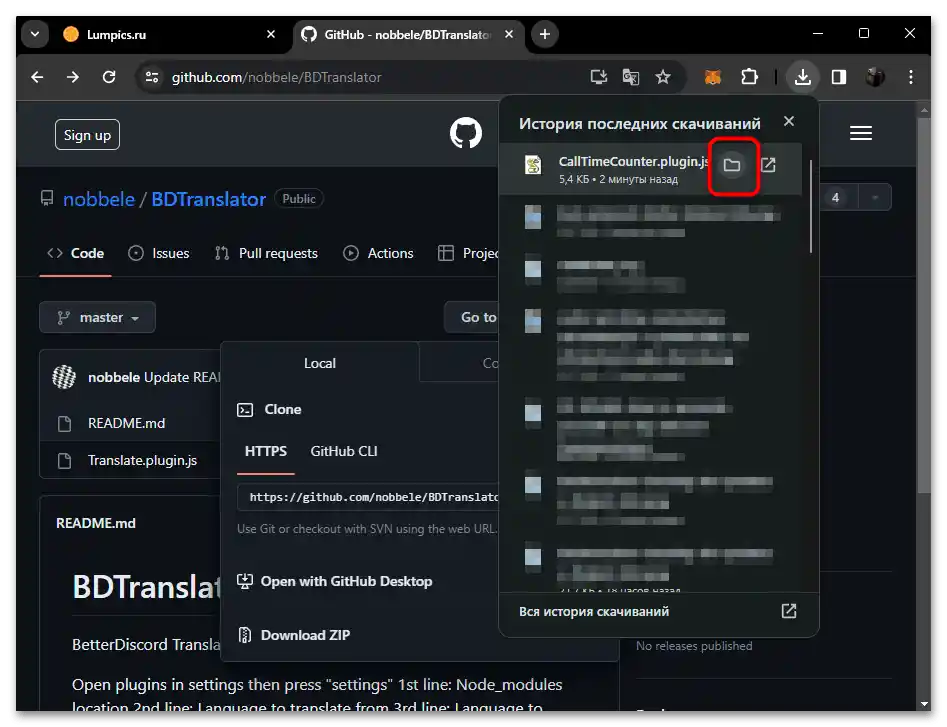Close the GitHub BDTranslator tab

tap(509, 34)
